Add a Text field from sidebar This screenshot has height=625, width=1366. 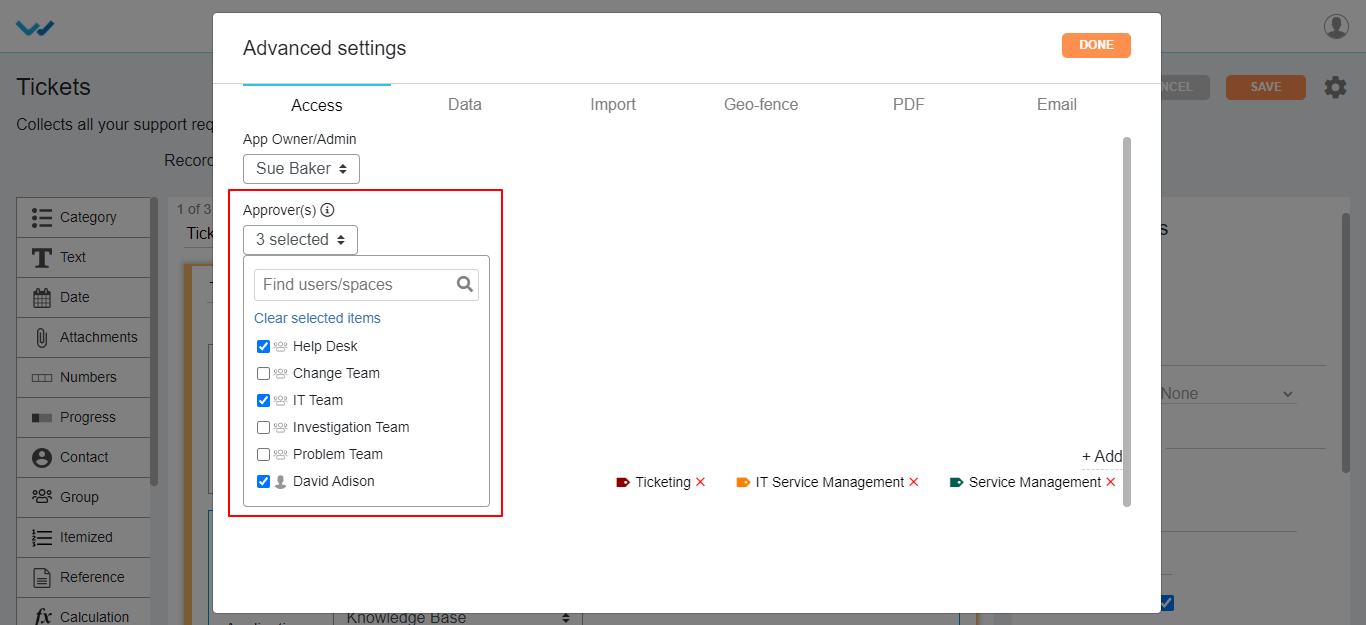[x=83, y=257]
